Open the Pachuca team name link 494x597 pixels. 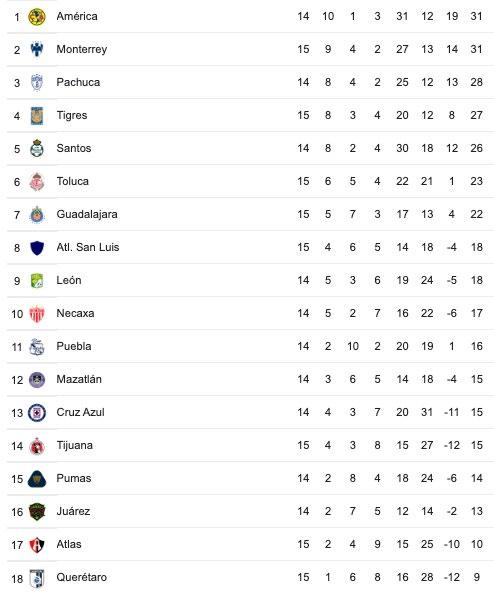[78, 82]
